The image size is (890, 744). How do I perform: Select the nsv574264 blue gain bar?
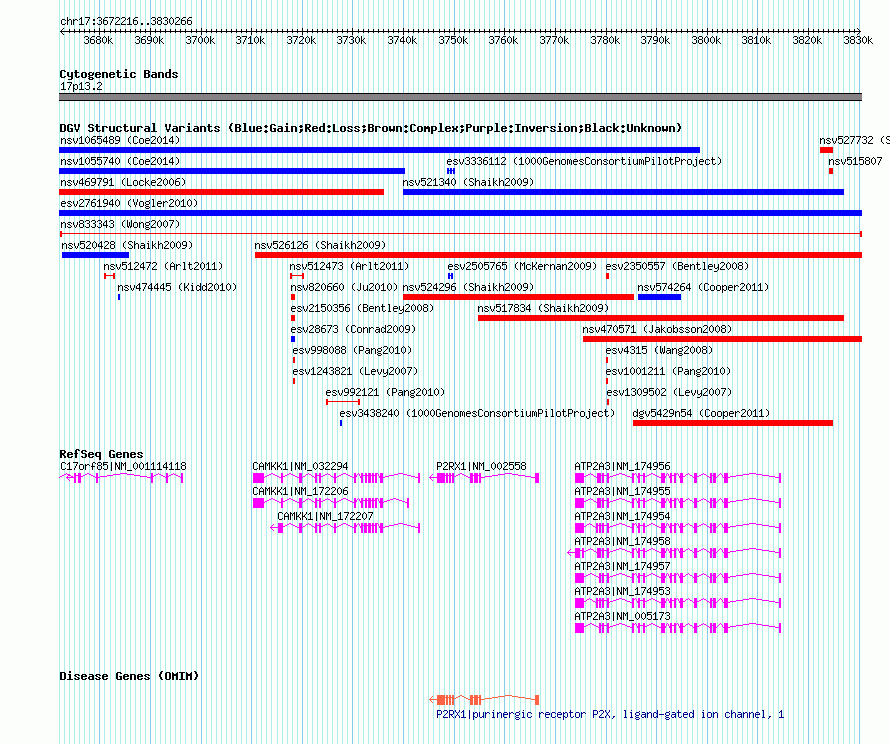point(659,297)
